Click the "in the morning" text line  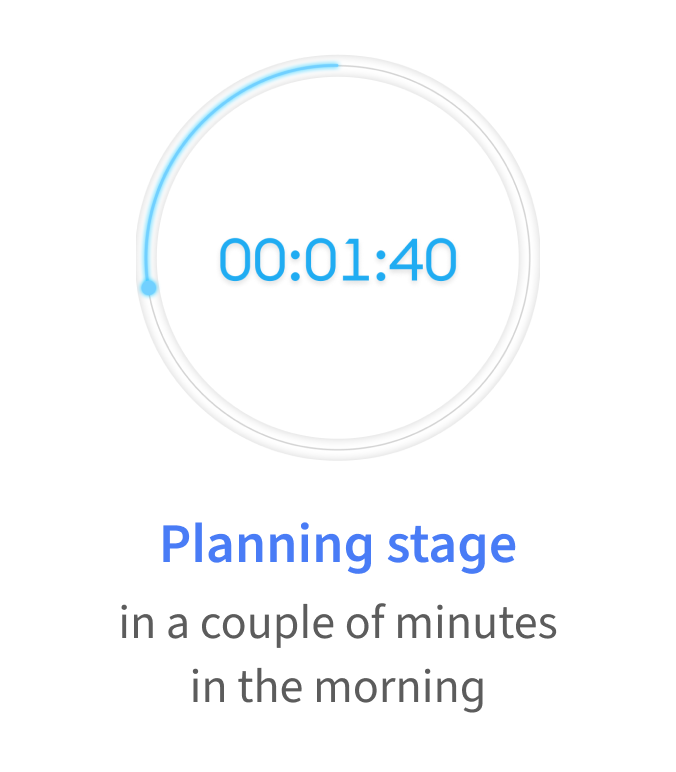pyautogui.click(x=338, y=688)
